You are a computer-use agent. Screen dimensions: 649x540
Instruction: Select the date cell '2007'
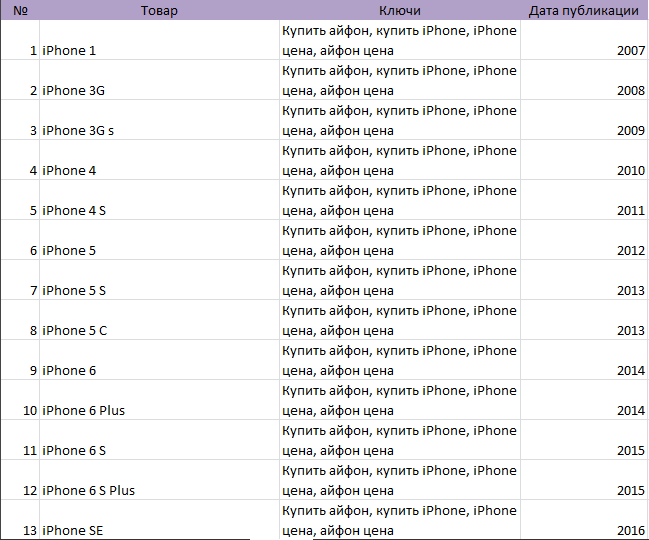click(x=584, y=40)
